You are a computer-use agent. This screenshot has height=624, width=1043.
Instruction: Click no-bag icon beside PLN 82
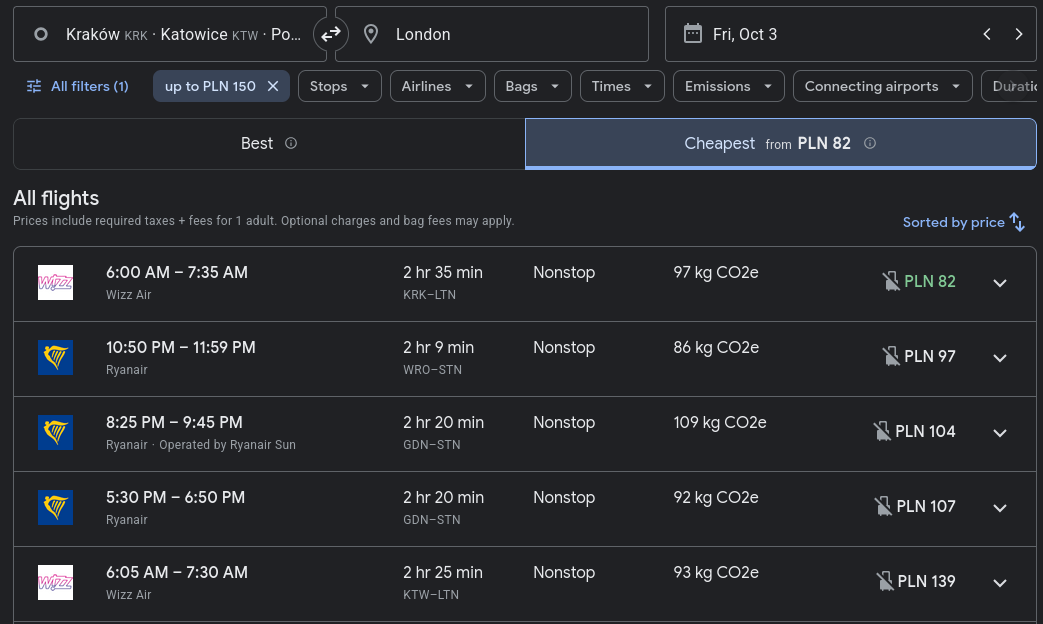[891, 281]
